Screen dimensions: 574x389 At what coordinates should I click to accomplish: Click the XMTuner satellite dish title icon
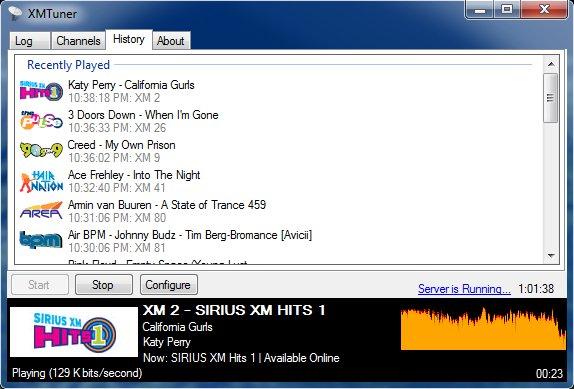15,13
